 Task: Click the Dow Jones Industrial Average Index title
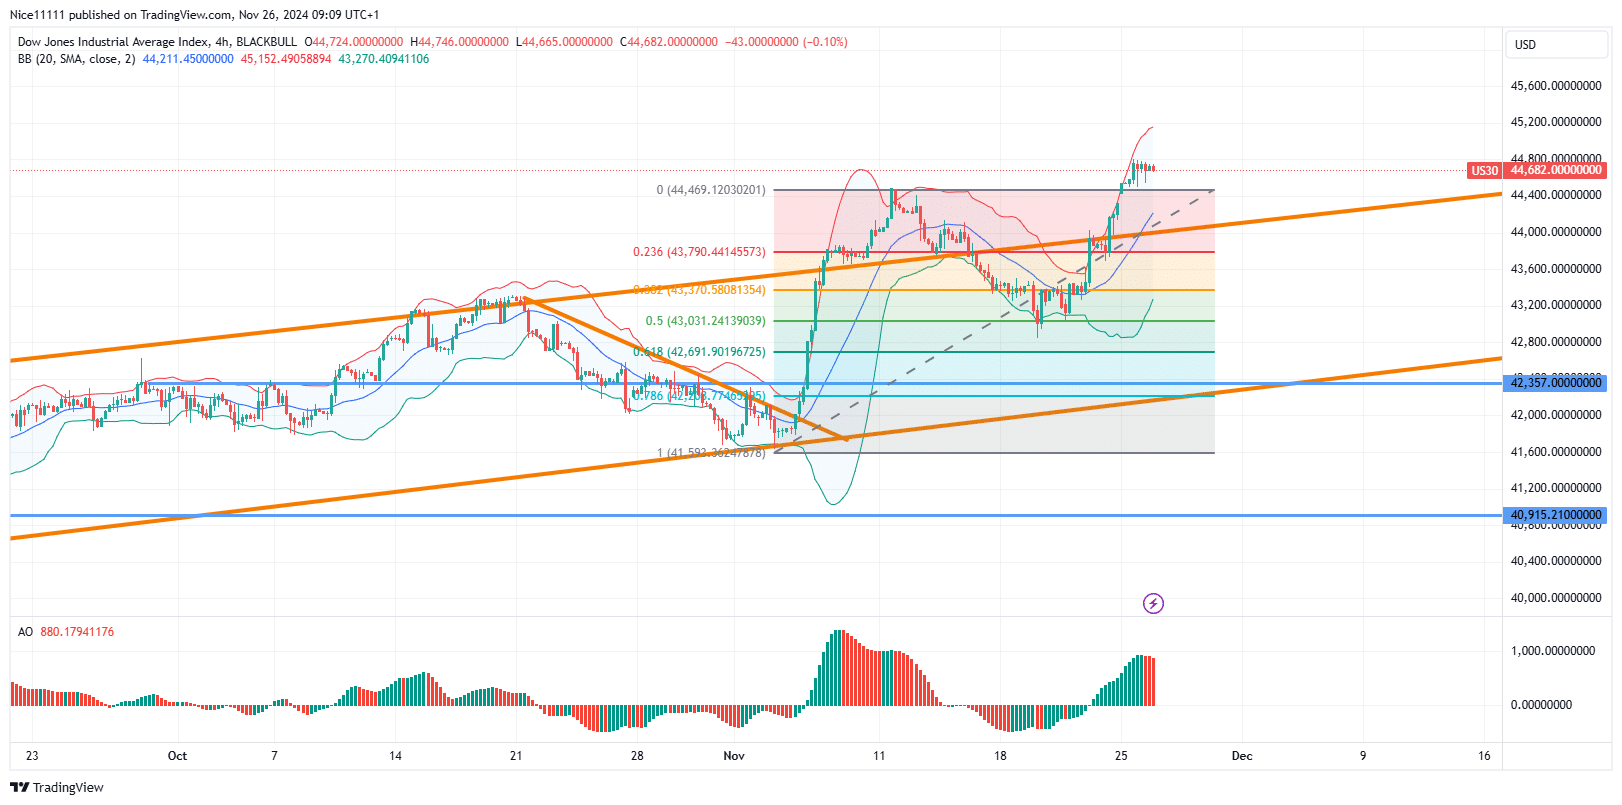[114, 42]
